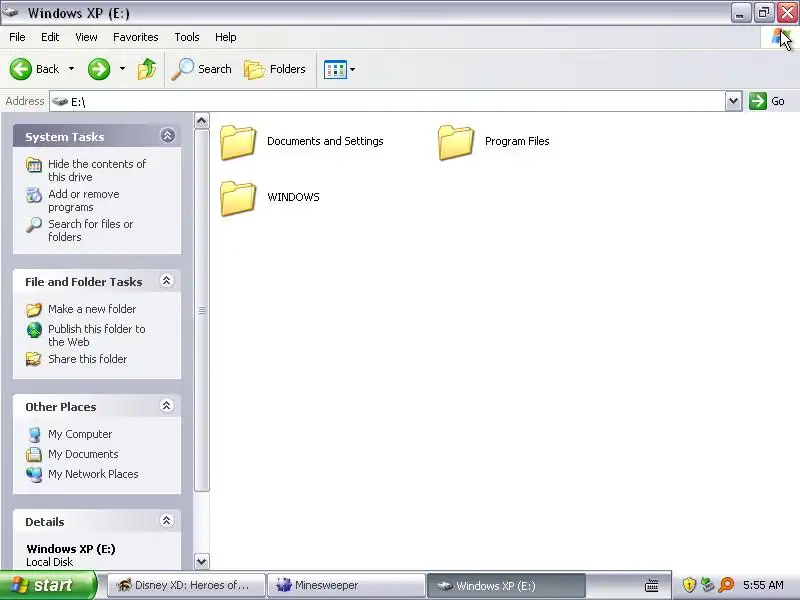The height and width of the screenshot is (600, 800).
Task: Collapse the Other Places panel
Action: (x=167, y=406)
